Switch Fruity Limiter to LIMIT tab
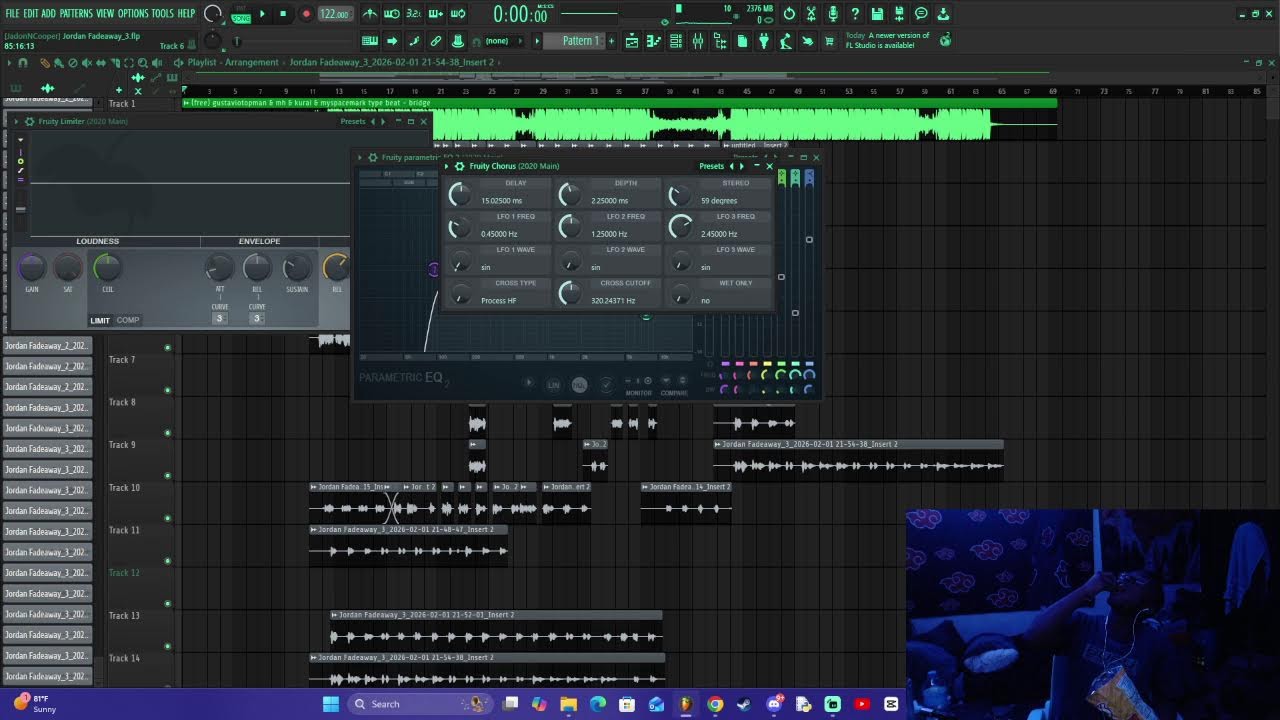 100,320
